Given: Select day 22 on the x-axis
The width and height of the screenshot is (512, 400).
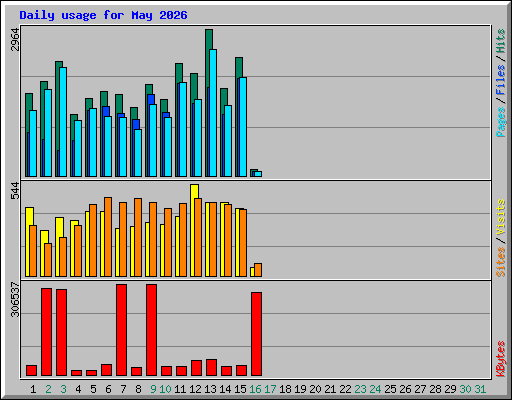Looking at the screenshot, I should [x=345, y=389].
